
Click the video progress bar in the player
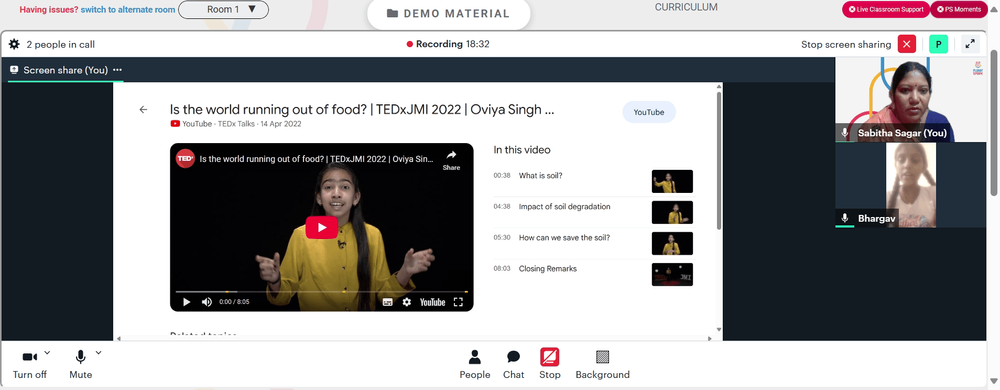click(321, 292)
